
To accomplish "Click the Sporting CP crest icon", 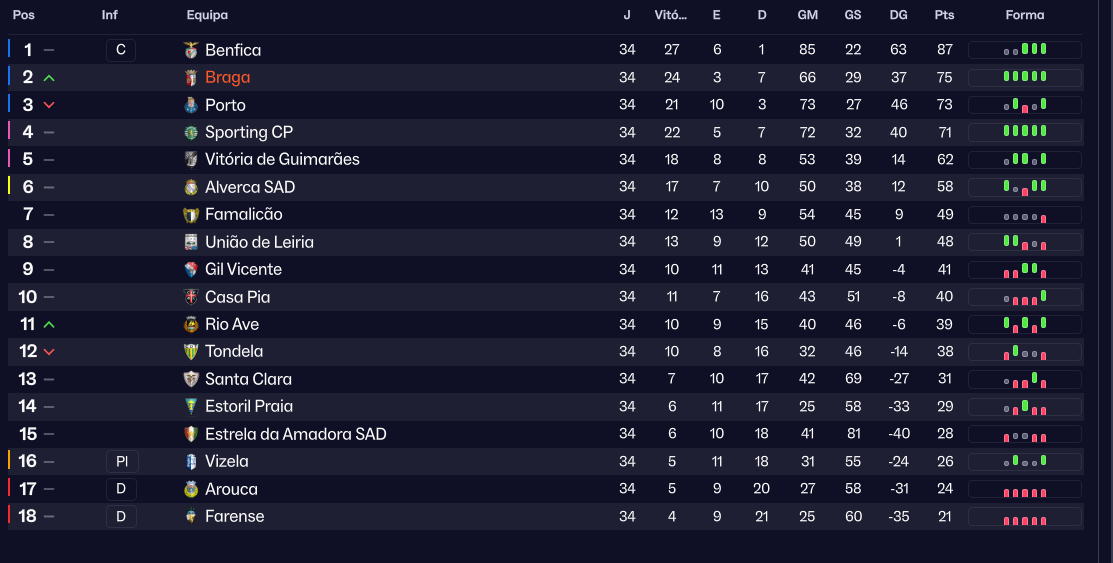I will pyautogui.click(x=191, y=132).
